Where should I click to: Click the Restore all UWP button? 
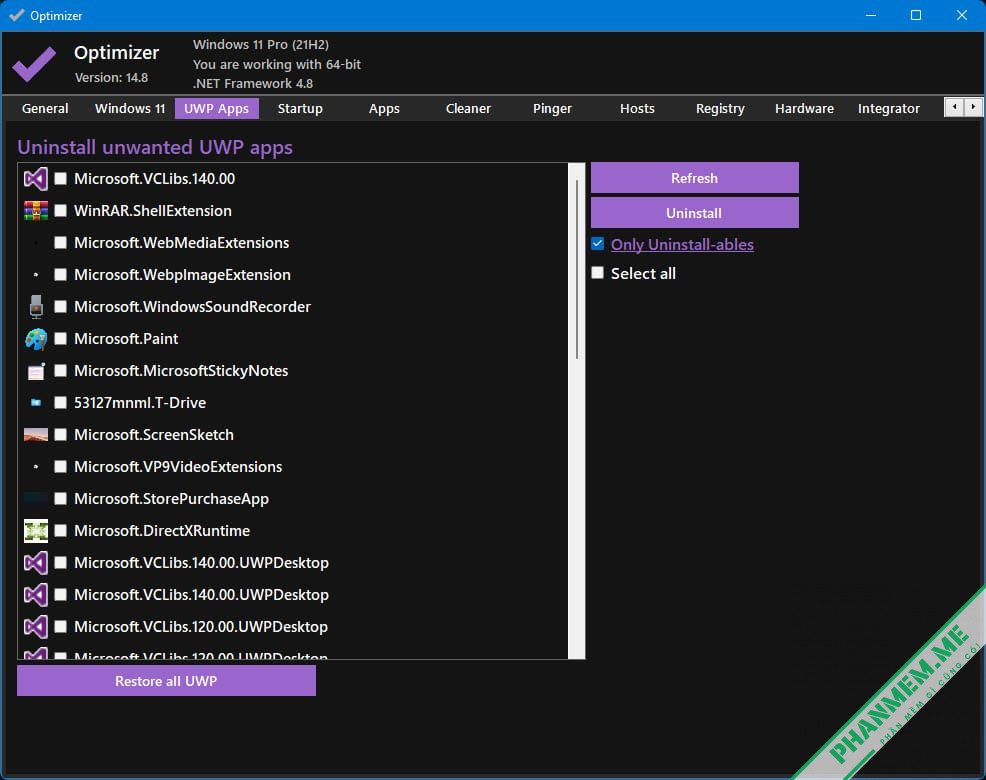coord(166,681)
